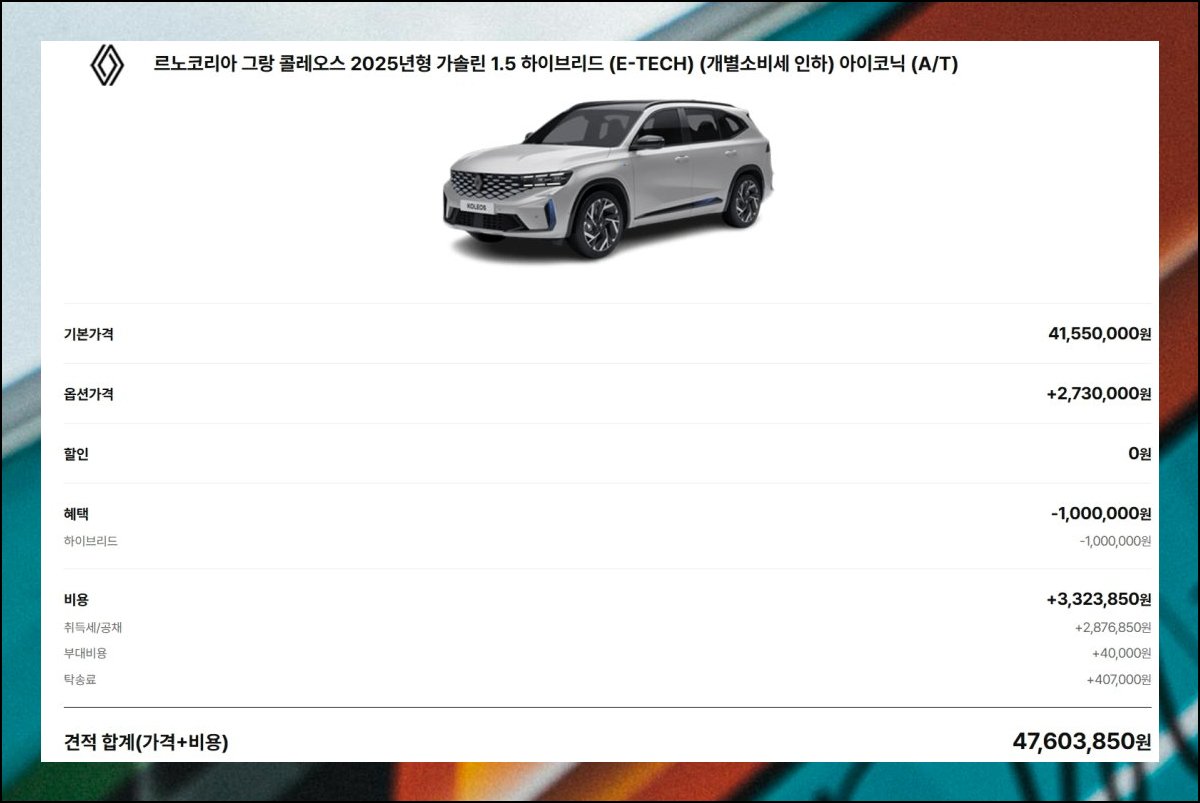Click the incidental cost +40,000원

click(x=1122, y=653)
